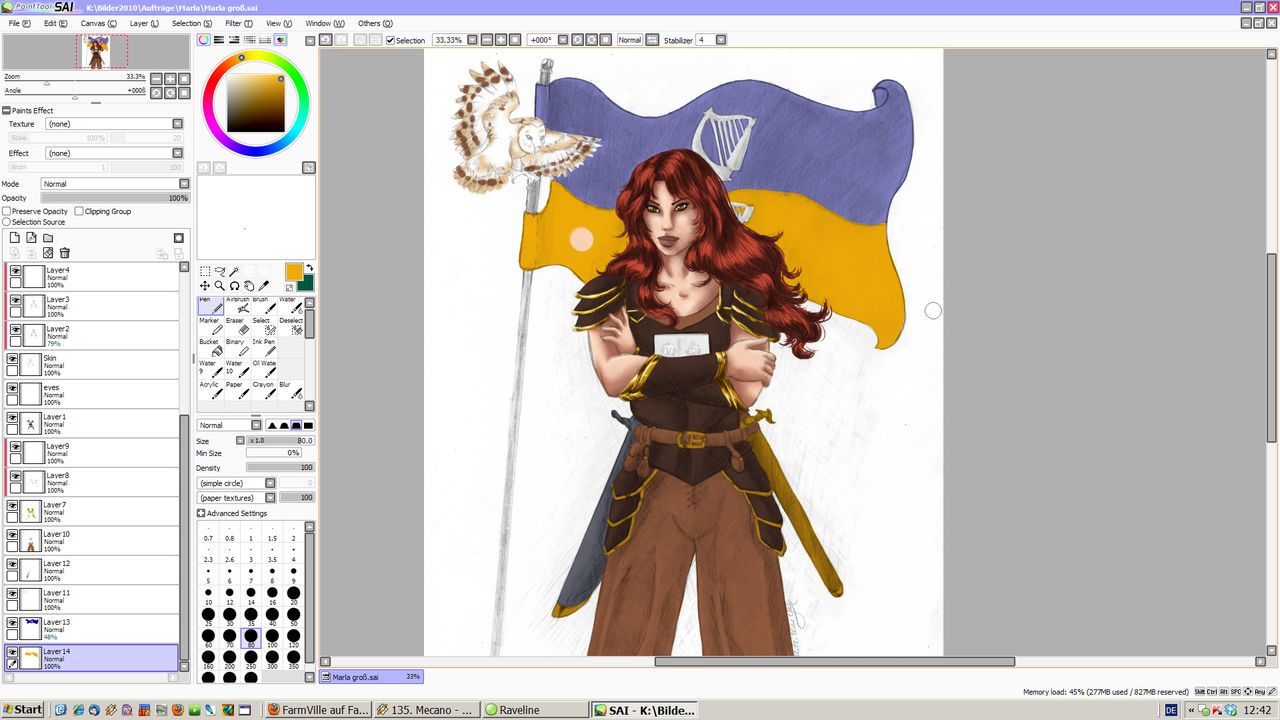Open the rotation angle dropdown in toolbar
Screen dimensions: 1280x720
pyautogui.click(x=563, y=40)
